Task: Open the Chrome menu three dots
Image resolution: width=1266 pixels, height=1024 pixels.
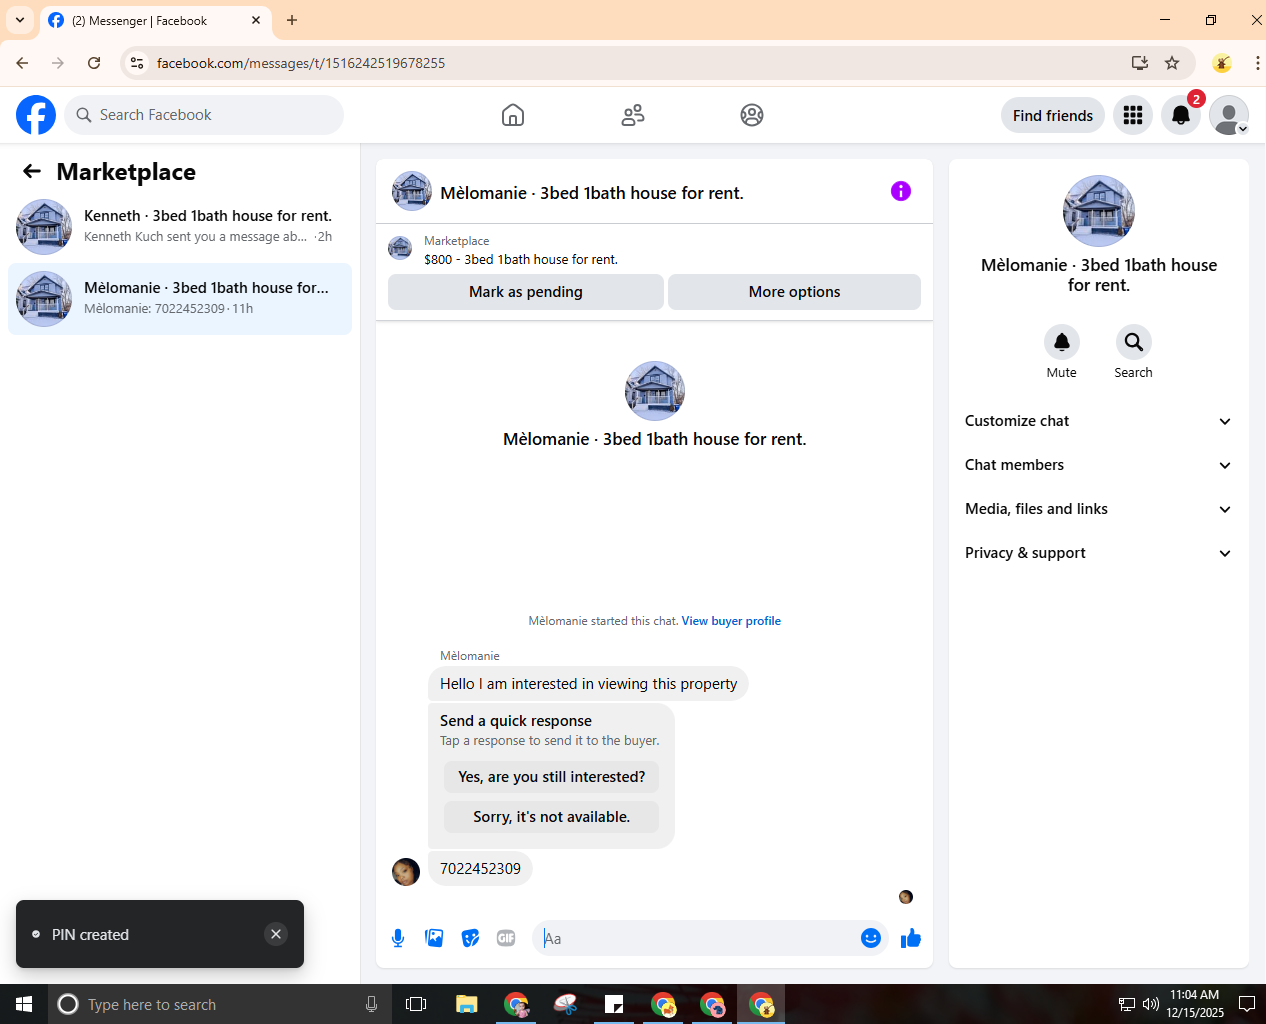Action: click(x=1257, y=63)
